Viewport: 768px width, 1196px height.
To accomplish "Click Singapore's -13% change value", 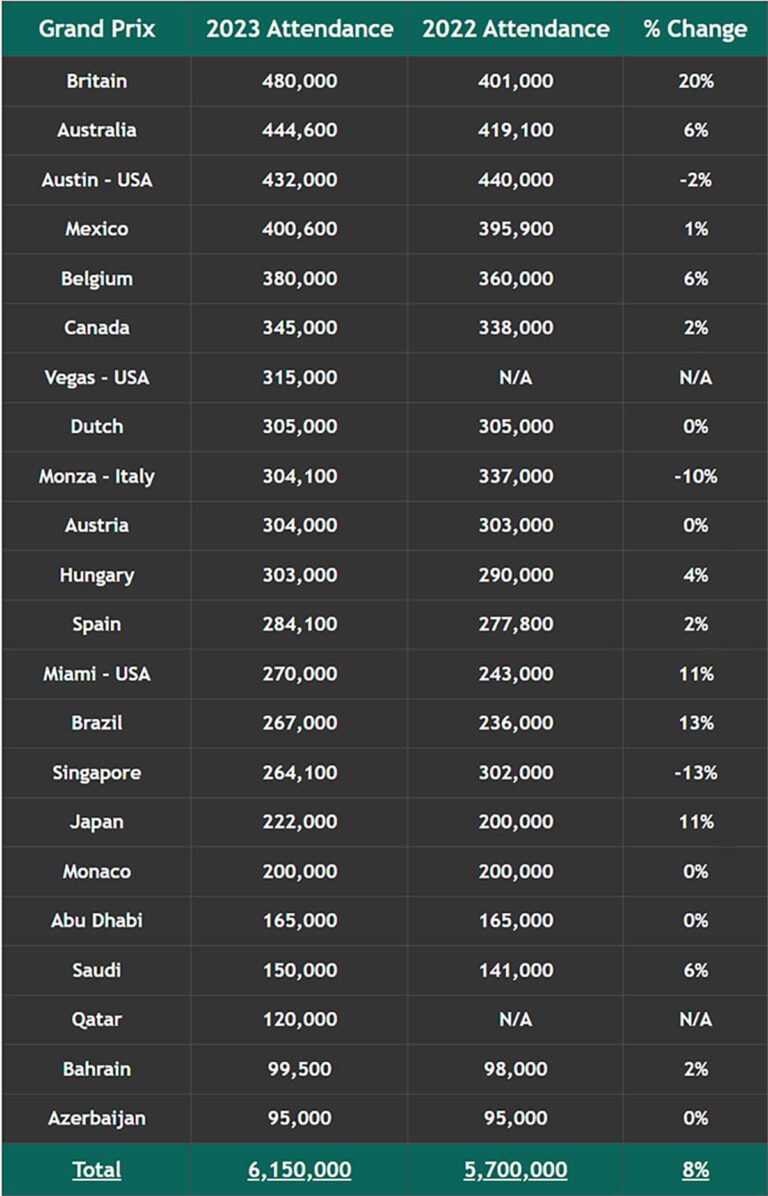I will [695, 773].
